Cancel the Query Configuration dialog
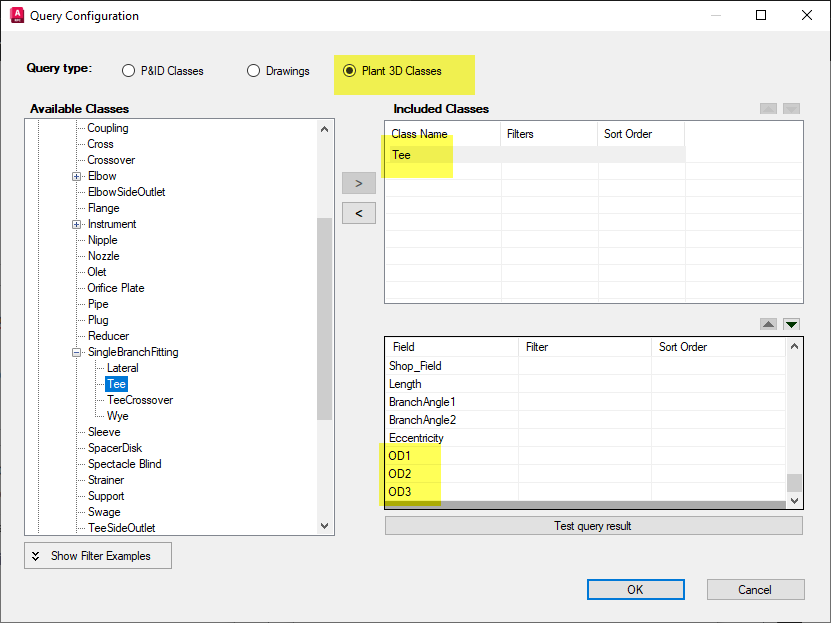This screenshot has height=623, width=831. (x=755, y=590)
